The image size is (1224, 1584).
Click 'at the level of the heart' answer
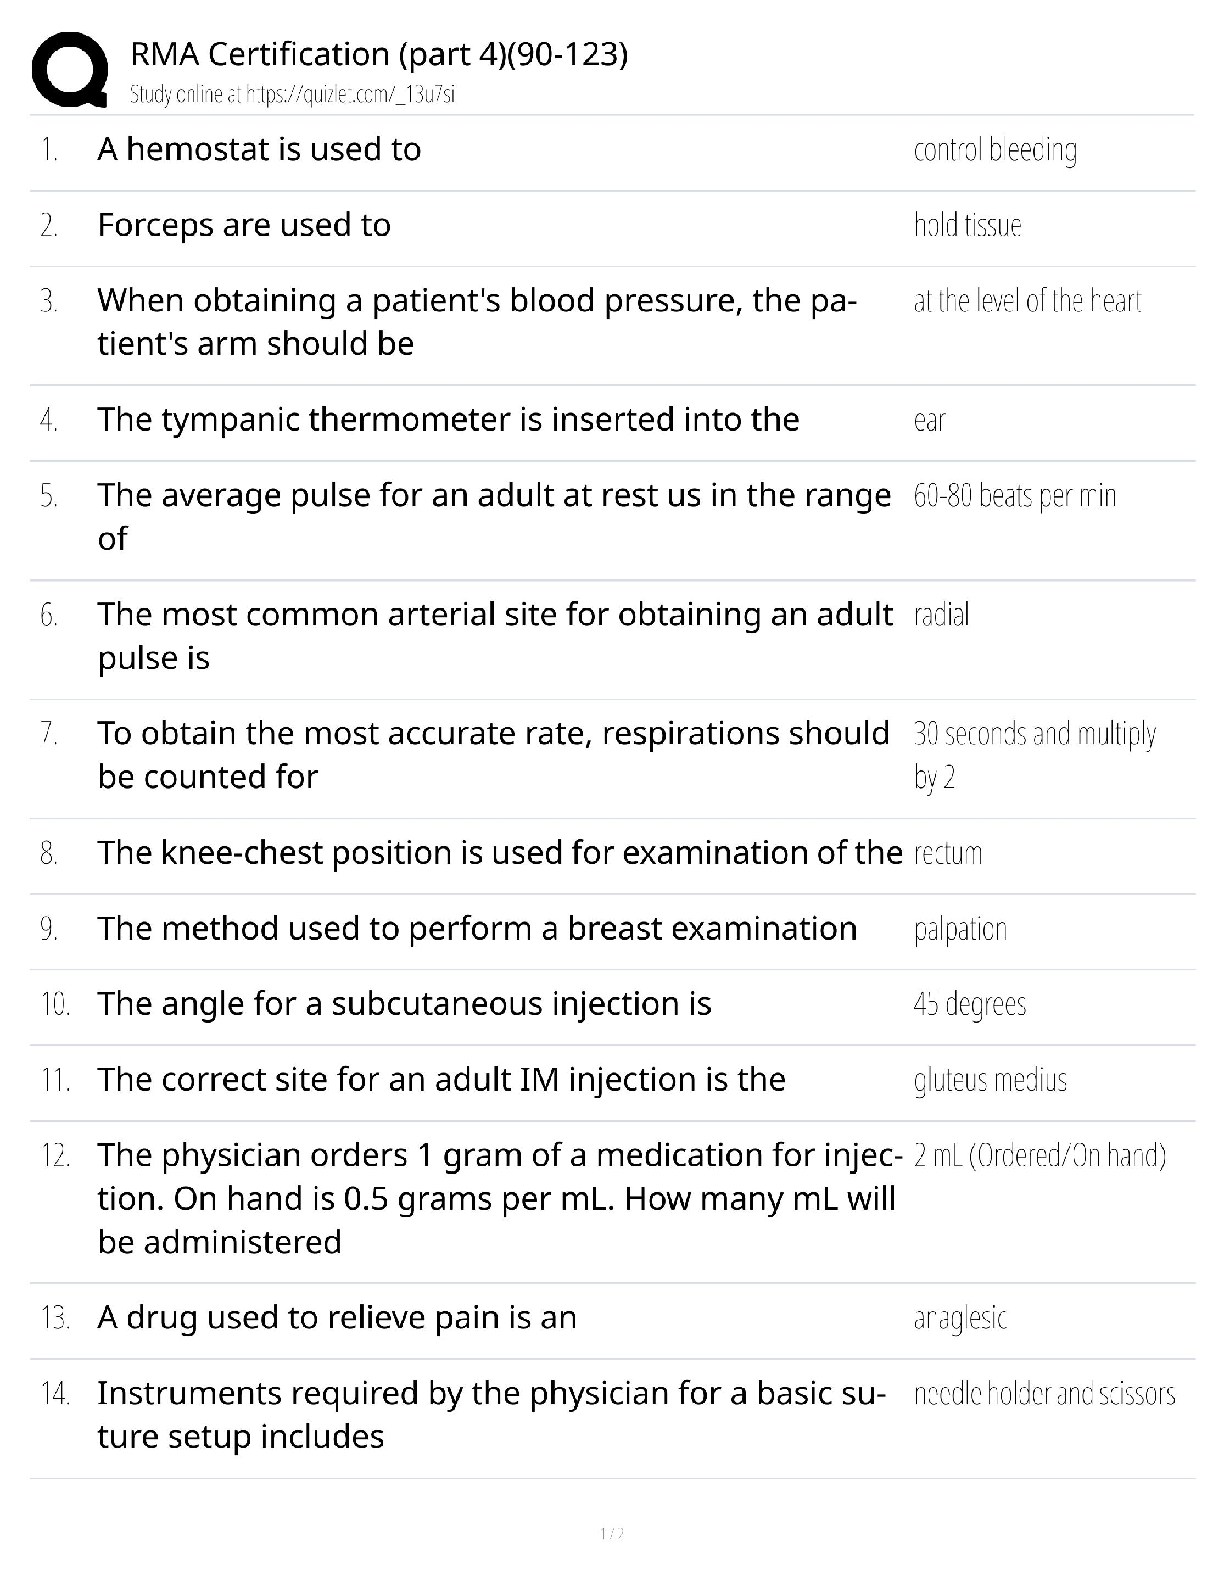(x=1027, y=301)
